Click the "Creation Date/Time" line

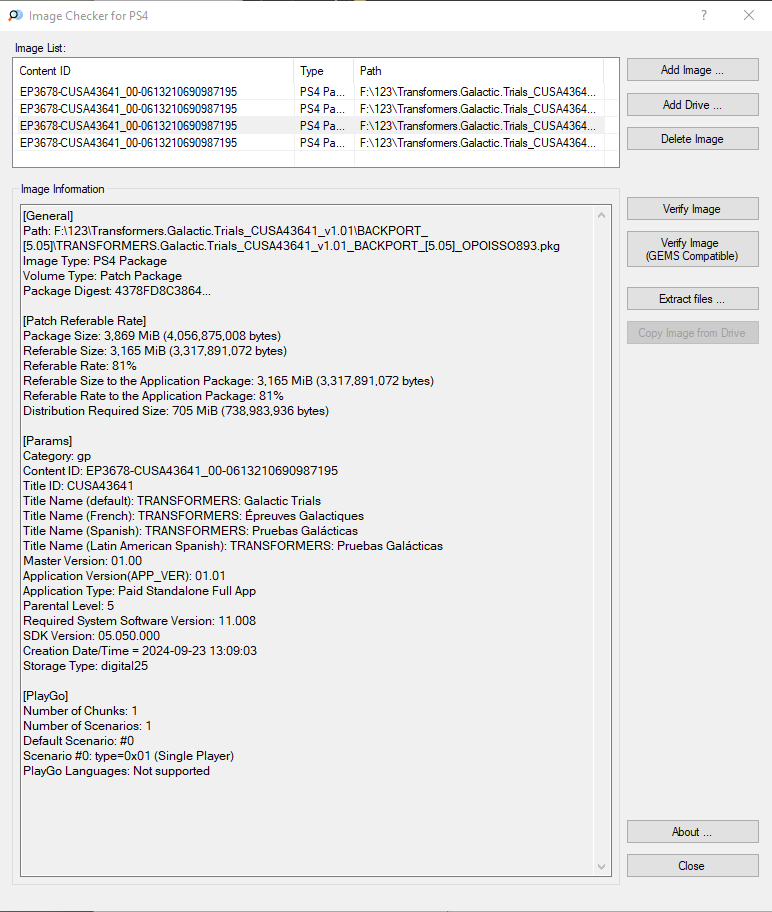(x=140, y=651)
